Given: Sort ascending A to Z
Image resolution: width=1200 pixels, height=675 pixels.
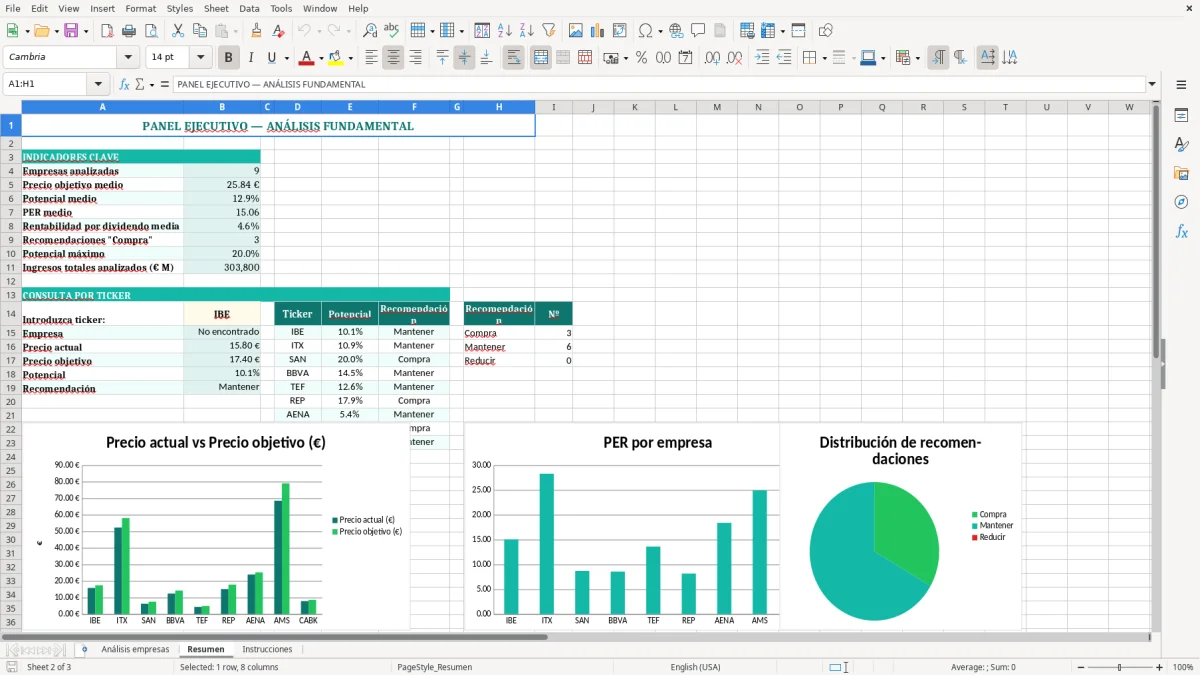Looking at the screenshot, I should pos(505,31).
